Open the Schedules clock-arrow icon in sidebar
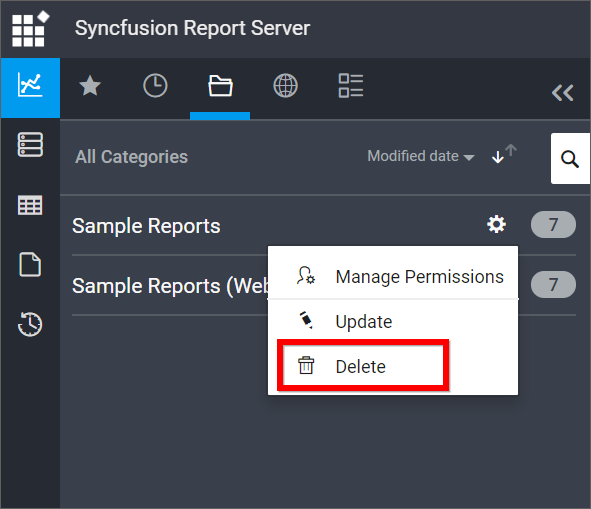591x509 pixels. coord(30,324)
